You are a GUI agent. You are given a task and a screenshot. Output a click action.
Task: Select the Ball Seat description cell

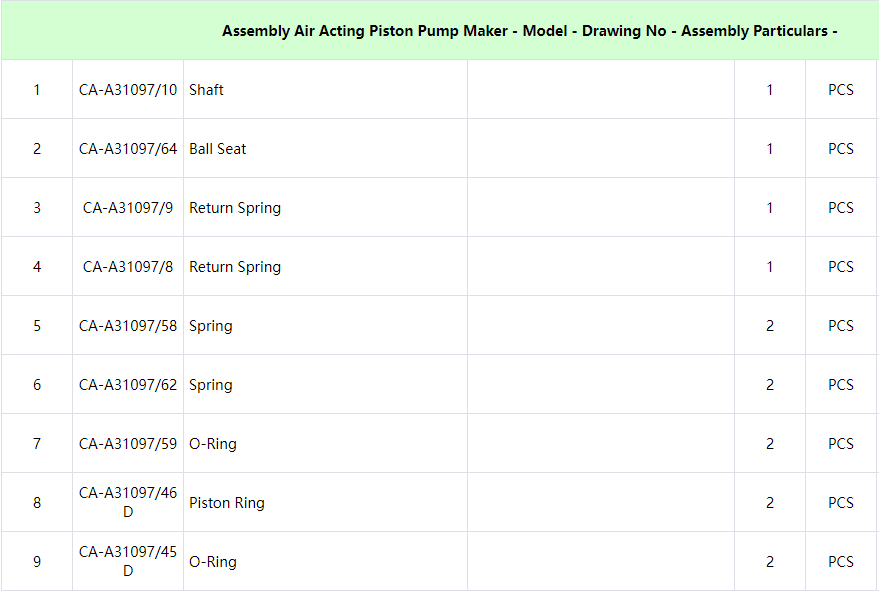pos(325,148)
